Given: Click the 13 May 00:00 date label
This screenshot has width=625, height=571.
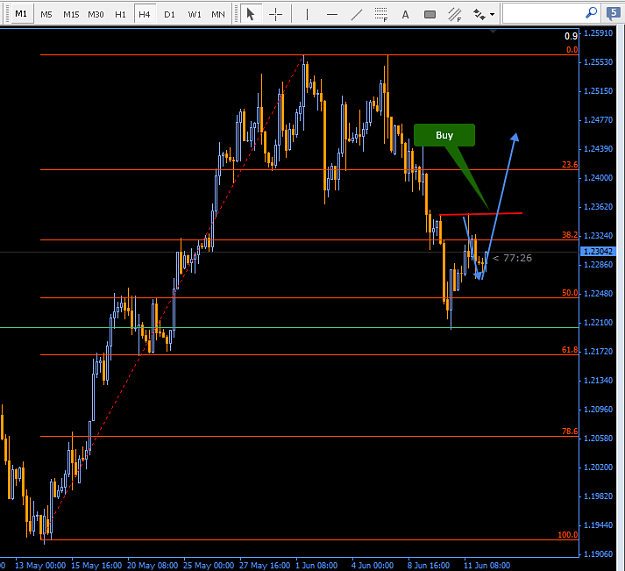Looking at the screenshot, I should point(40,565).
